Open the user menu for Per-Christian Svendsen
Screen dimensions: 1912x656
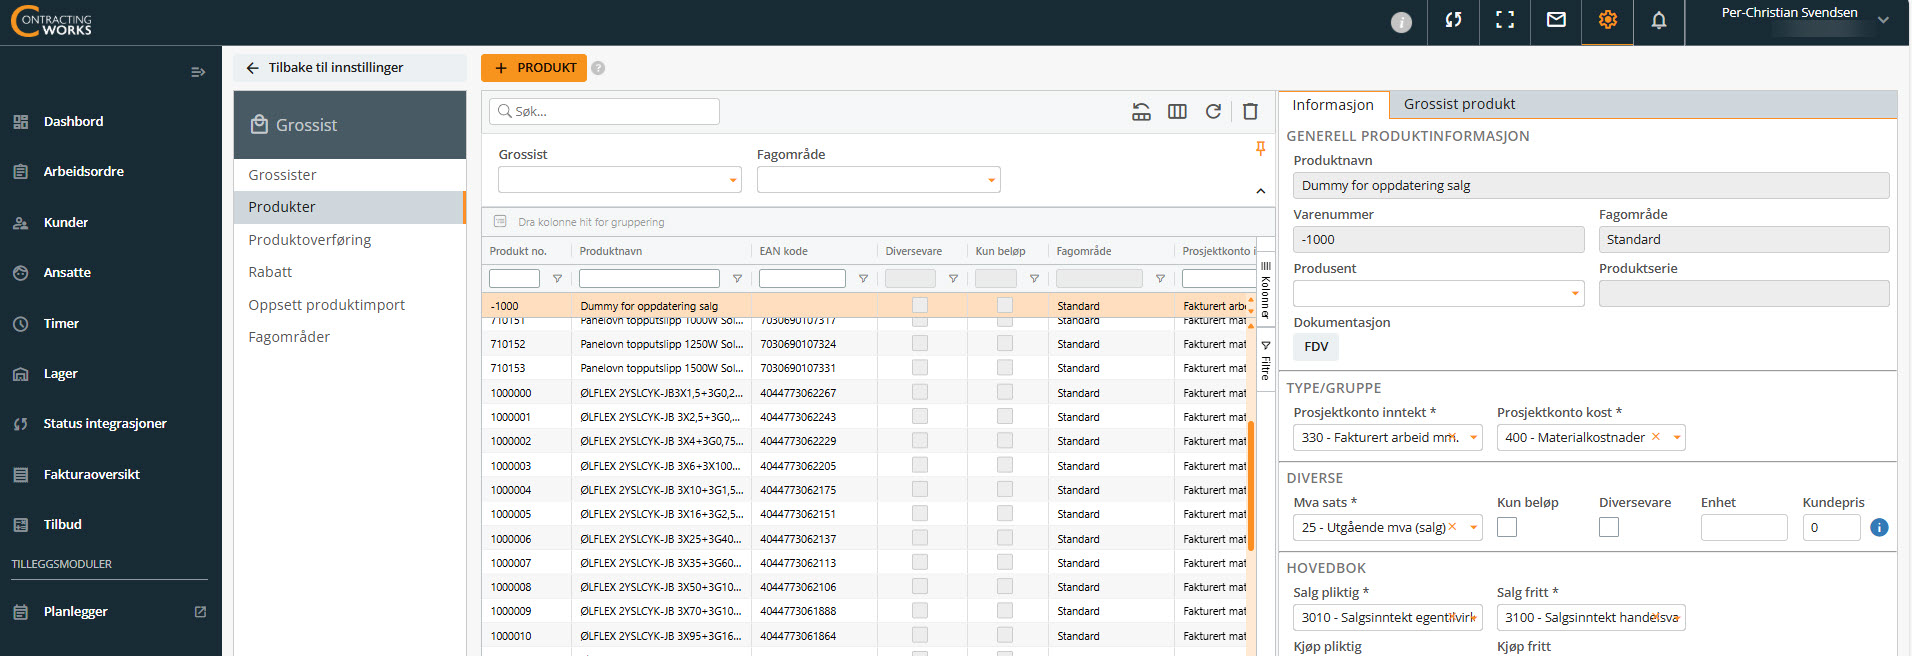[x=1797, y=22]
